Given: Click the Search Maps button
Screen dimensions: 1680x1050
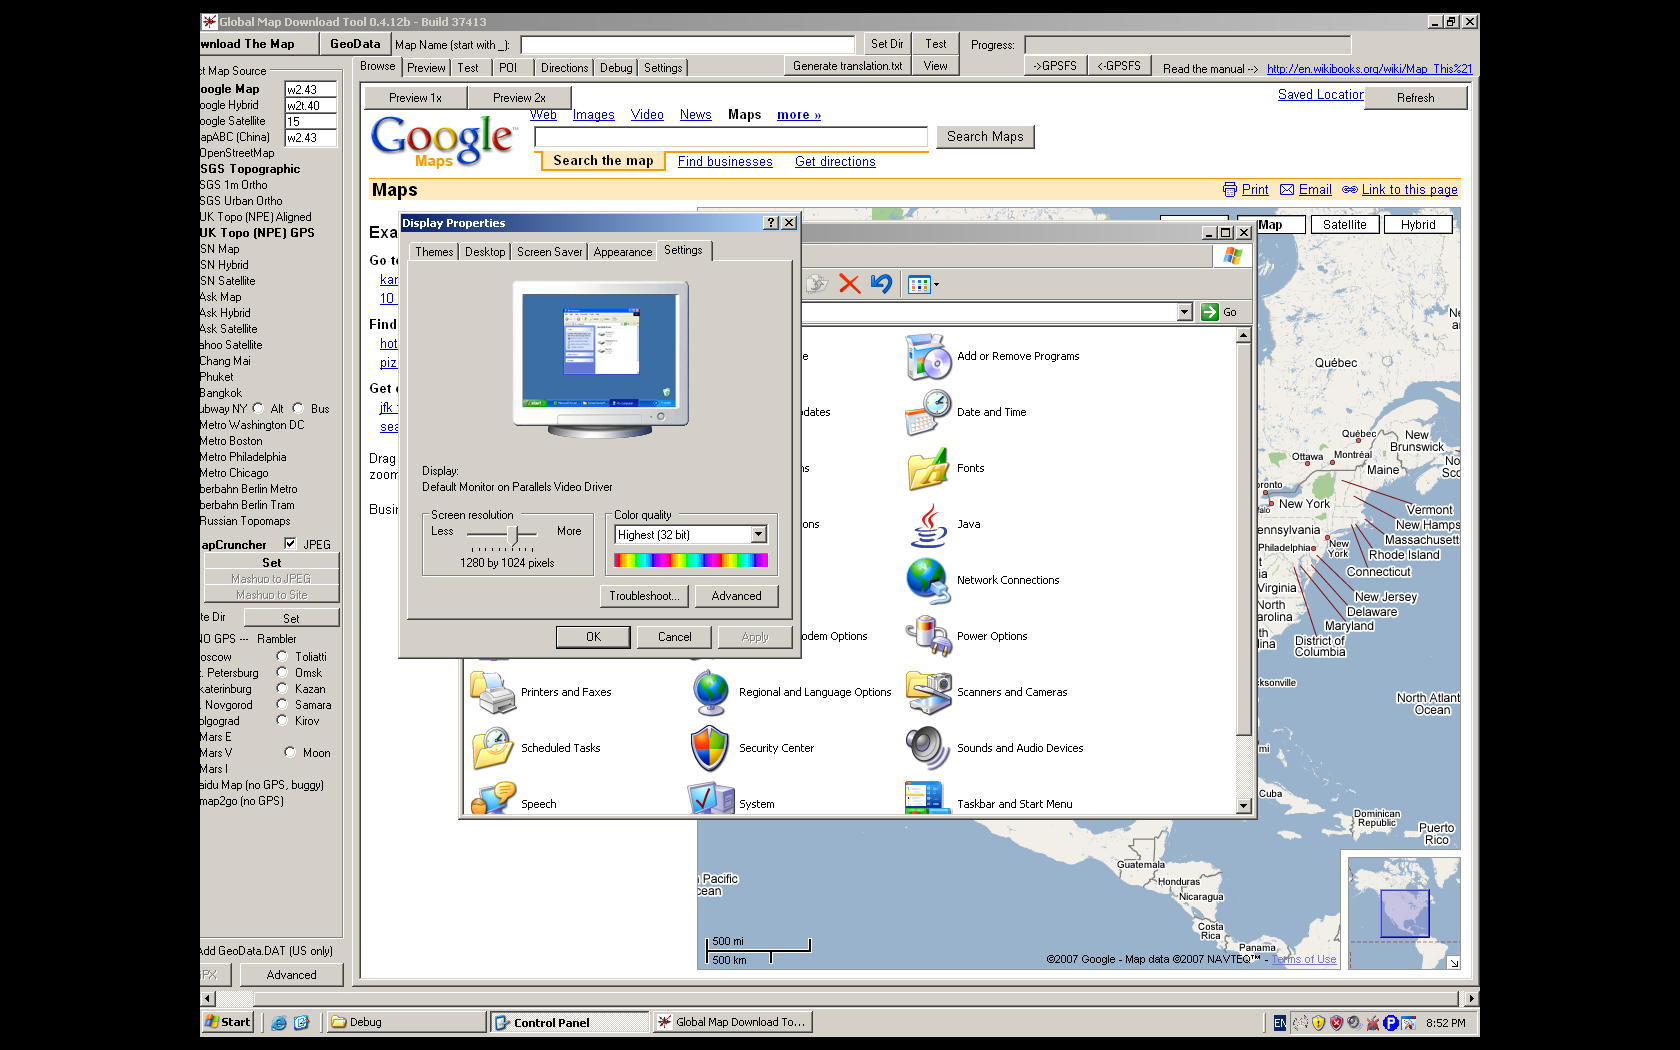Looking at the screenshot, I should click(x=985, y=137).
